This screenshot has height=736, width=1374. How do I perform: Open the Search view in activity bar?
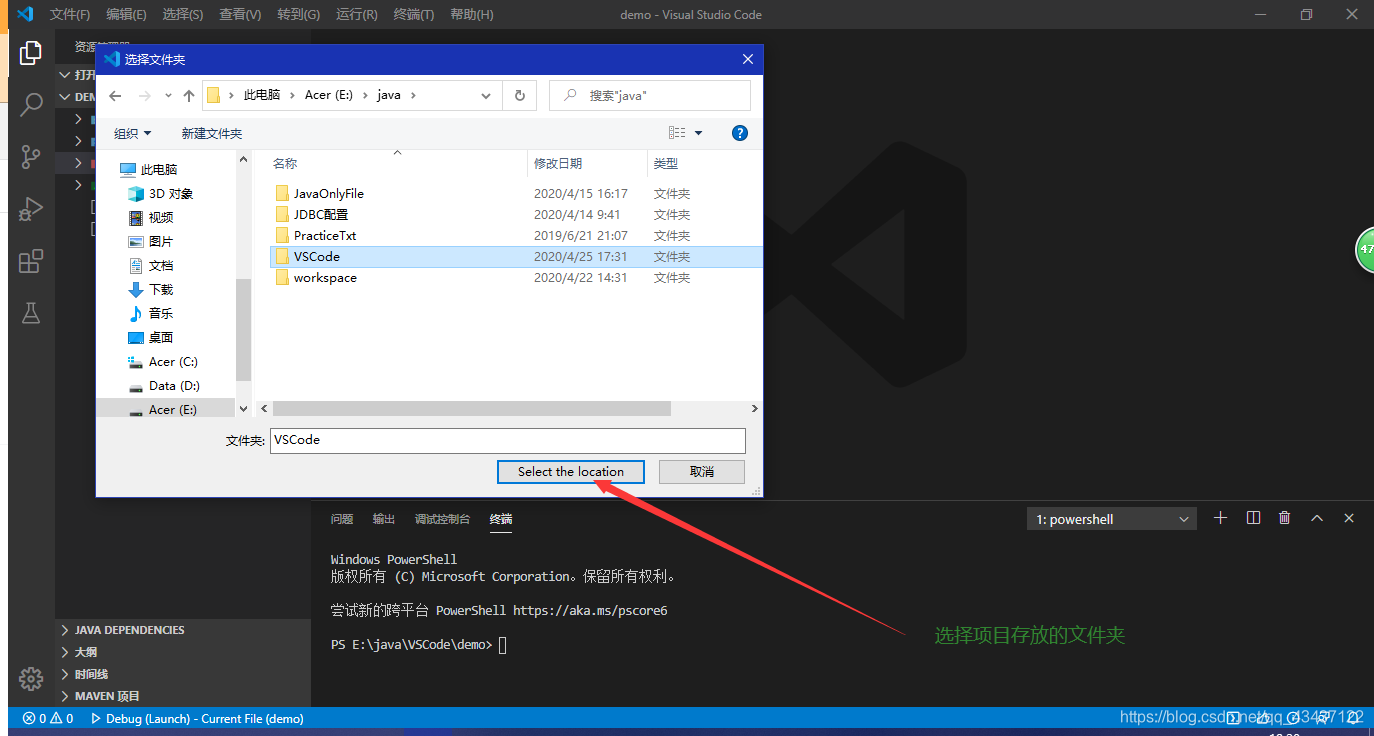(x=31, y=104)
